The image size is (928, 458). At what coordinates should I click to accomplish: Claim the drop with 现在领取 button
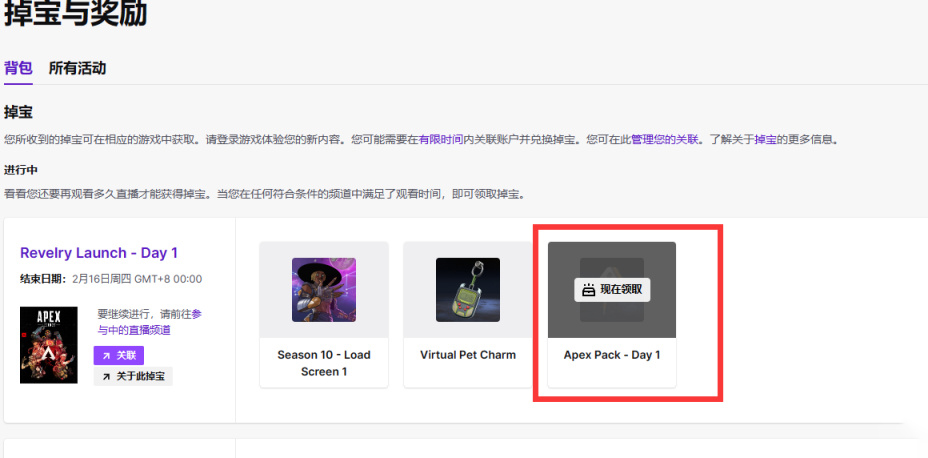[x=612, y=290]
